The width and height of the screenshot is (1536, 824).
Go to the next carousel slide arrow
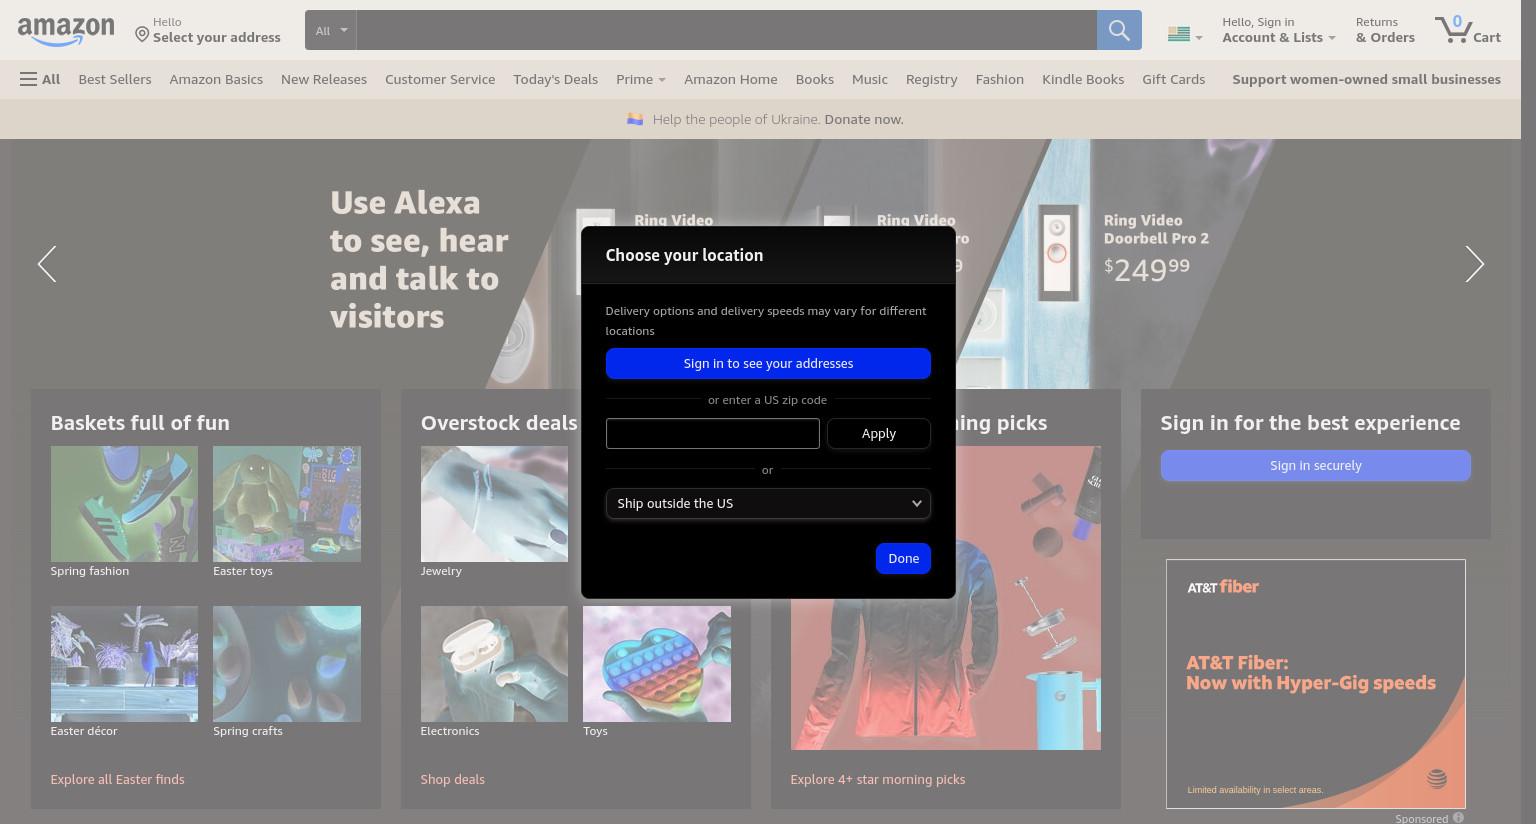(x=1474, y=264)
